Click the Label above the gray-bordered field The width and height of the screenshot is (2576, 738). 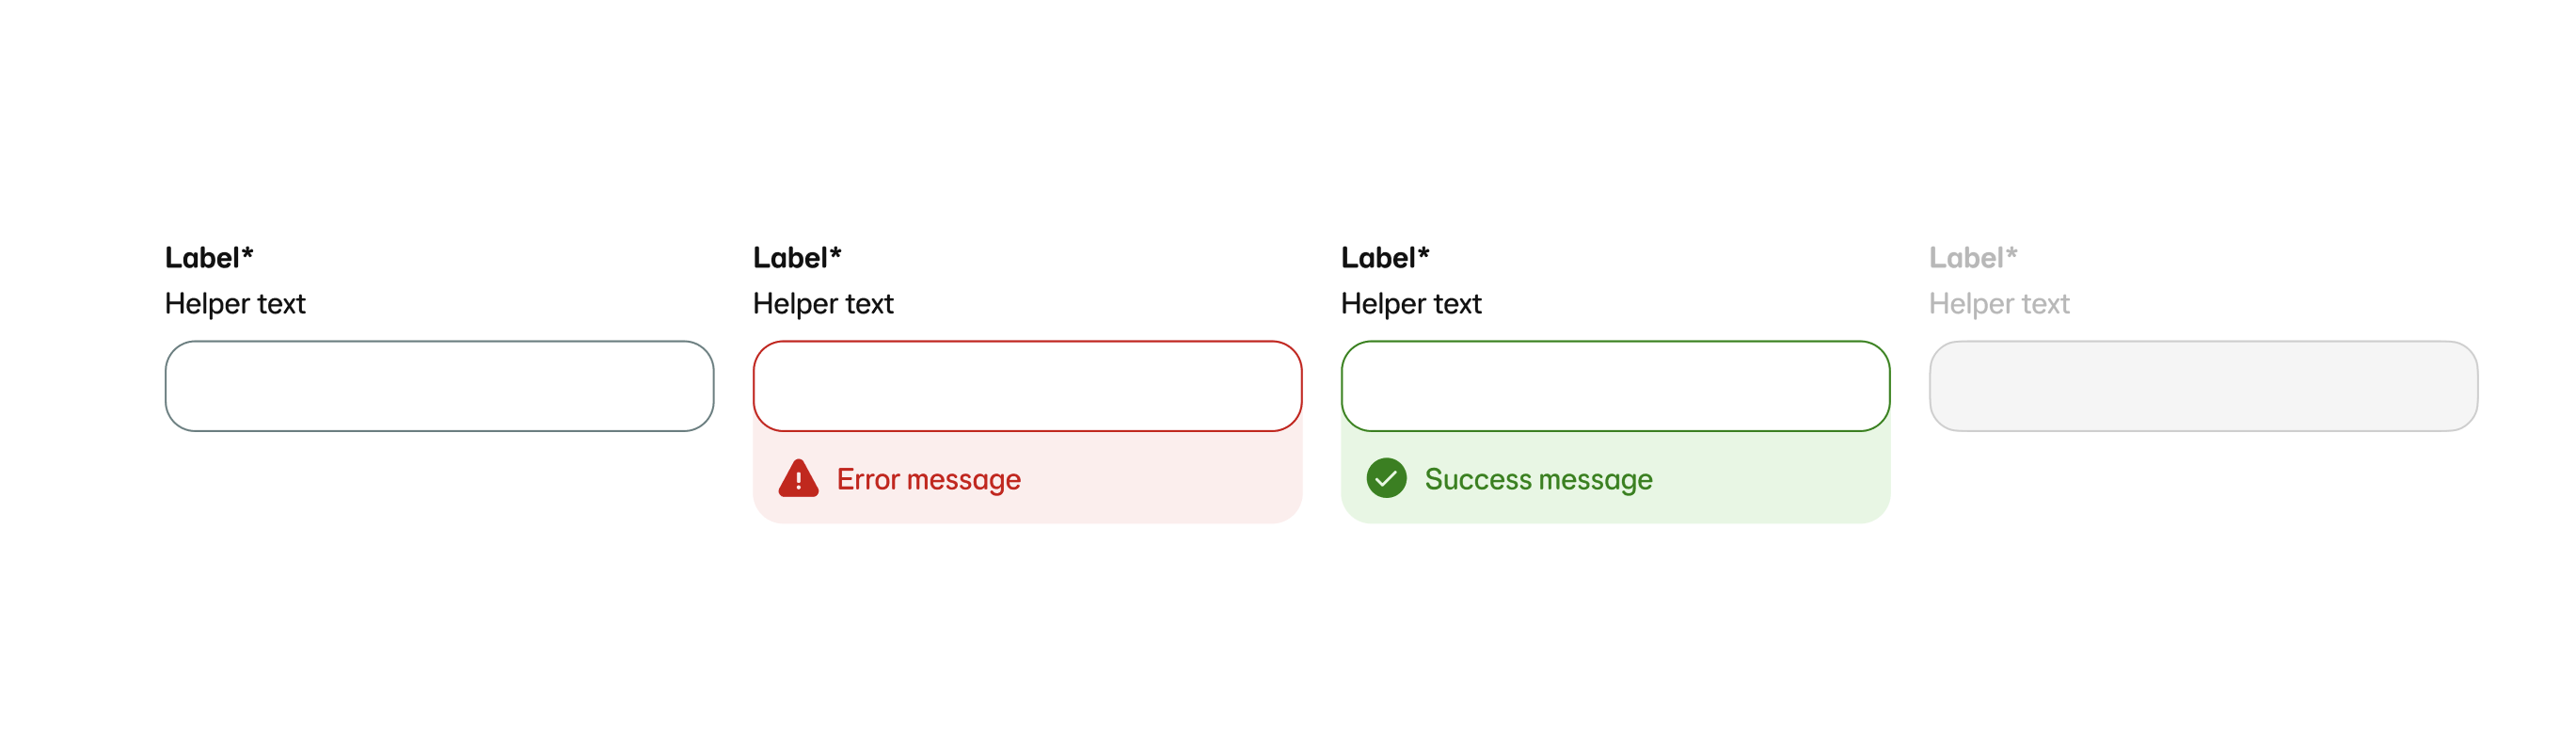pyautogui.click(x=202, y=258)
